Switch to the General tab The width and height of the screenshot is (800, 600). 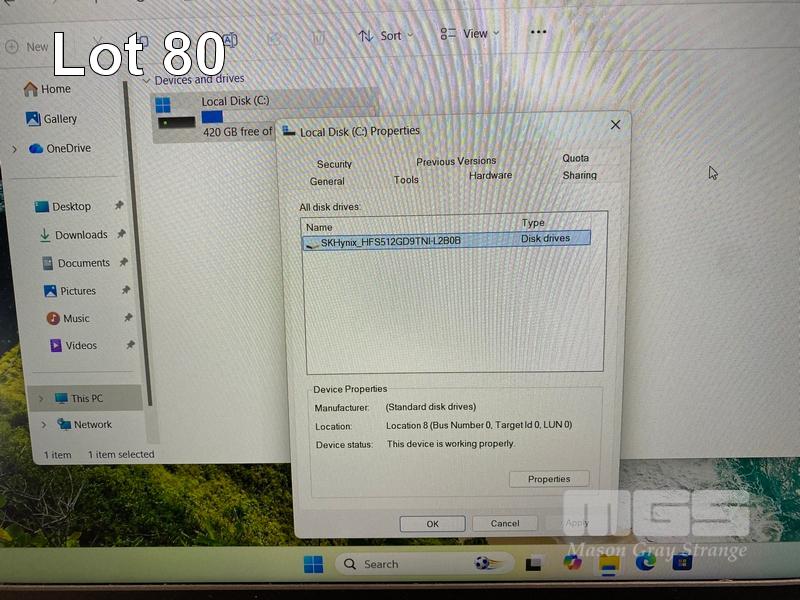pyautogui.click(x=327, y=181)
